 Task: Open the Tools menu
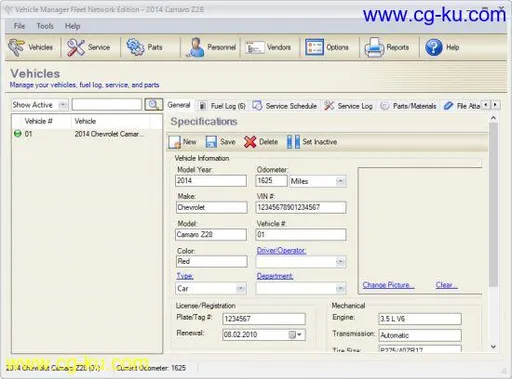tap(45, 26)
